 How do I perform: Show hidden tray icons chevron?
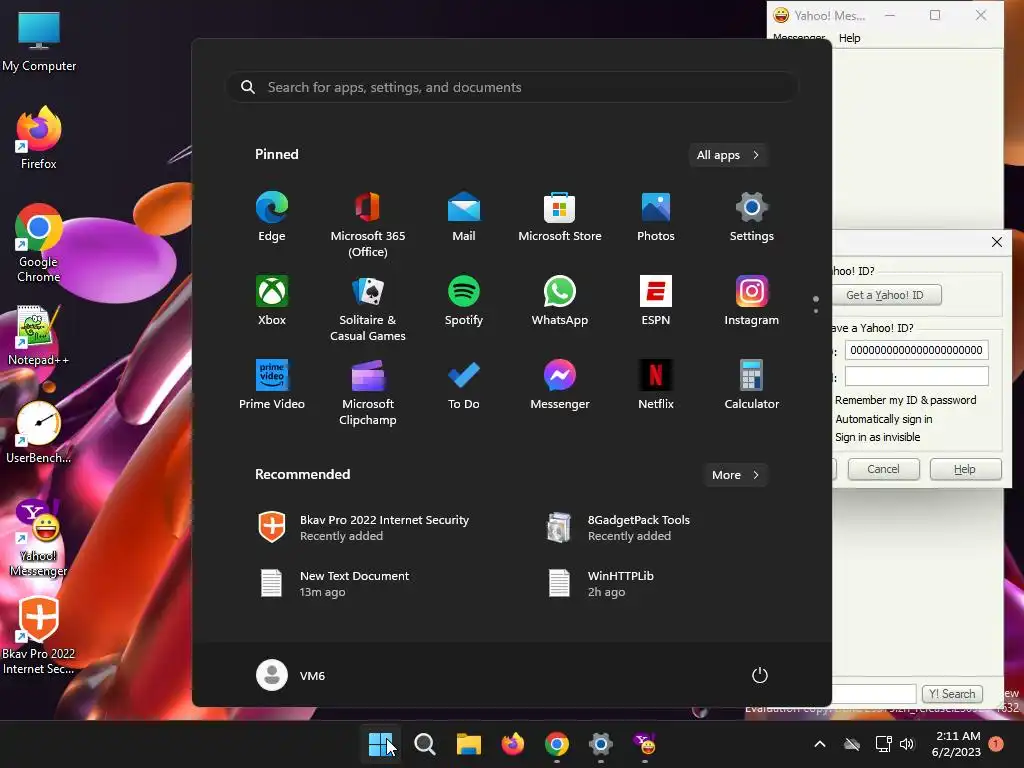point(820,744)
